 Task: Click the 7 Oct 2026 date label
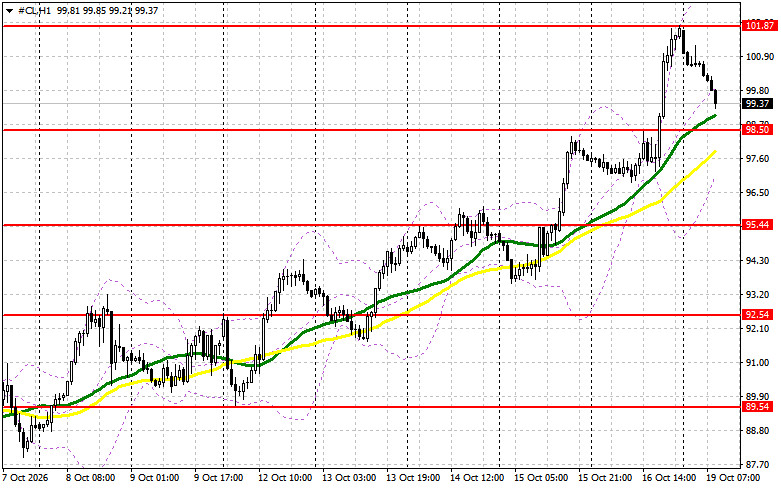tap(26, 478)
